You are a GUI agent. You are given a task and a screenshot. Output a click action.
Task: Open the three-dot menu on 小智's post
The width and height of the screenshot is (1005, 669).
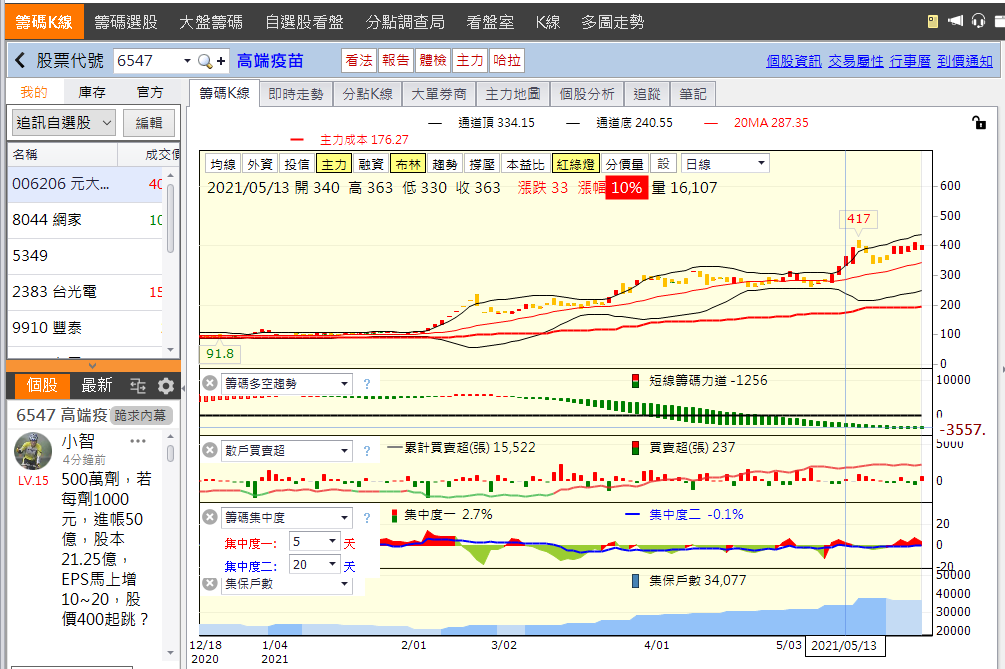click(x=138, y=441)
